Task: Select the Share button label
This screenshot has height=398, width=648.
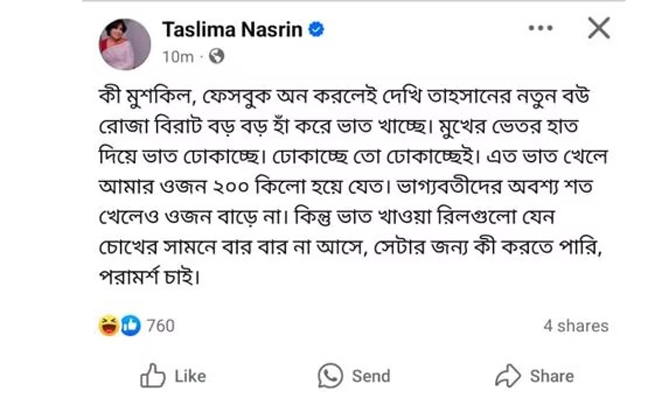Action: (552, 376)
